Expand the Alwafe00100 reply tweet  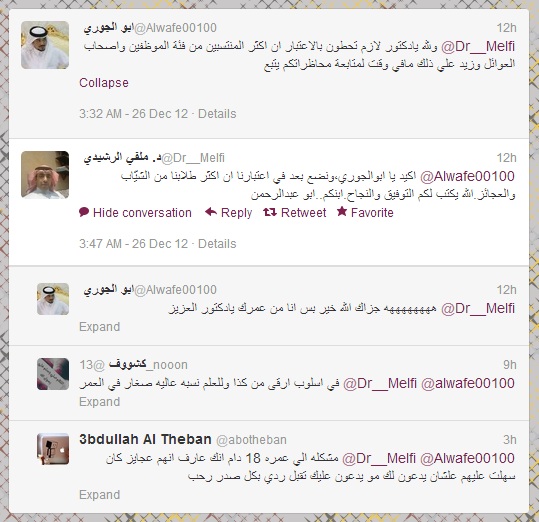coord(100,327)
